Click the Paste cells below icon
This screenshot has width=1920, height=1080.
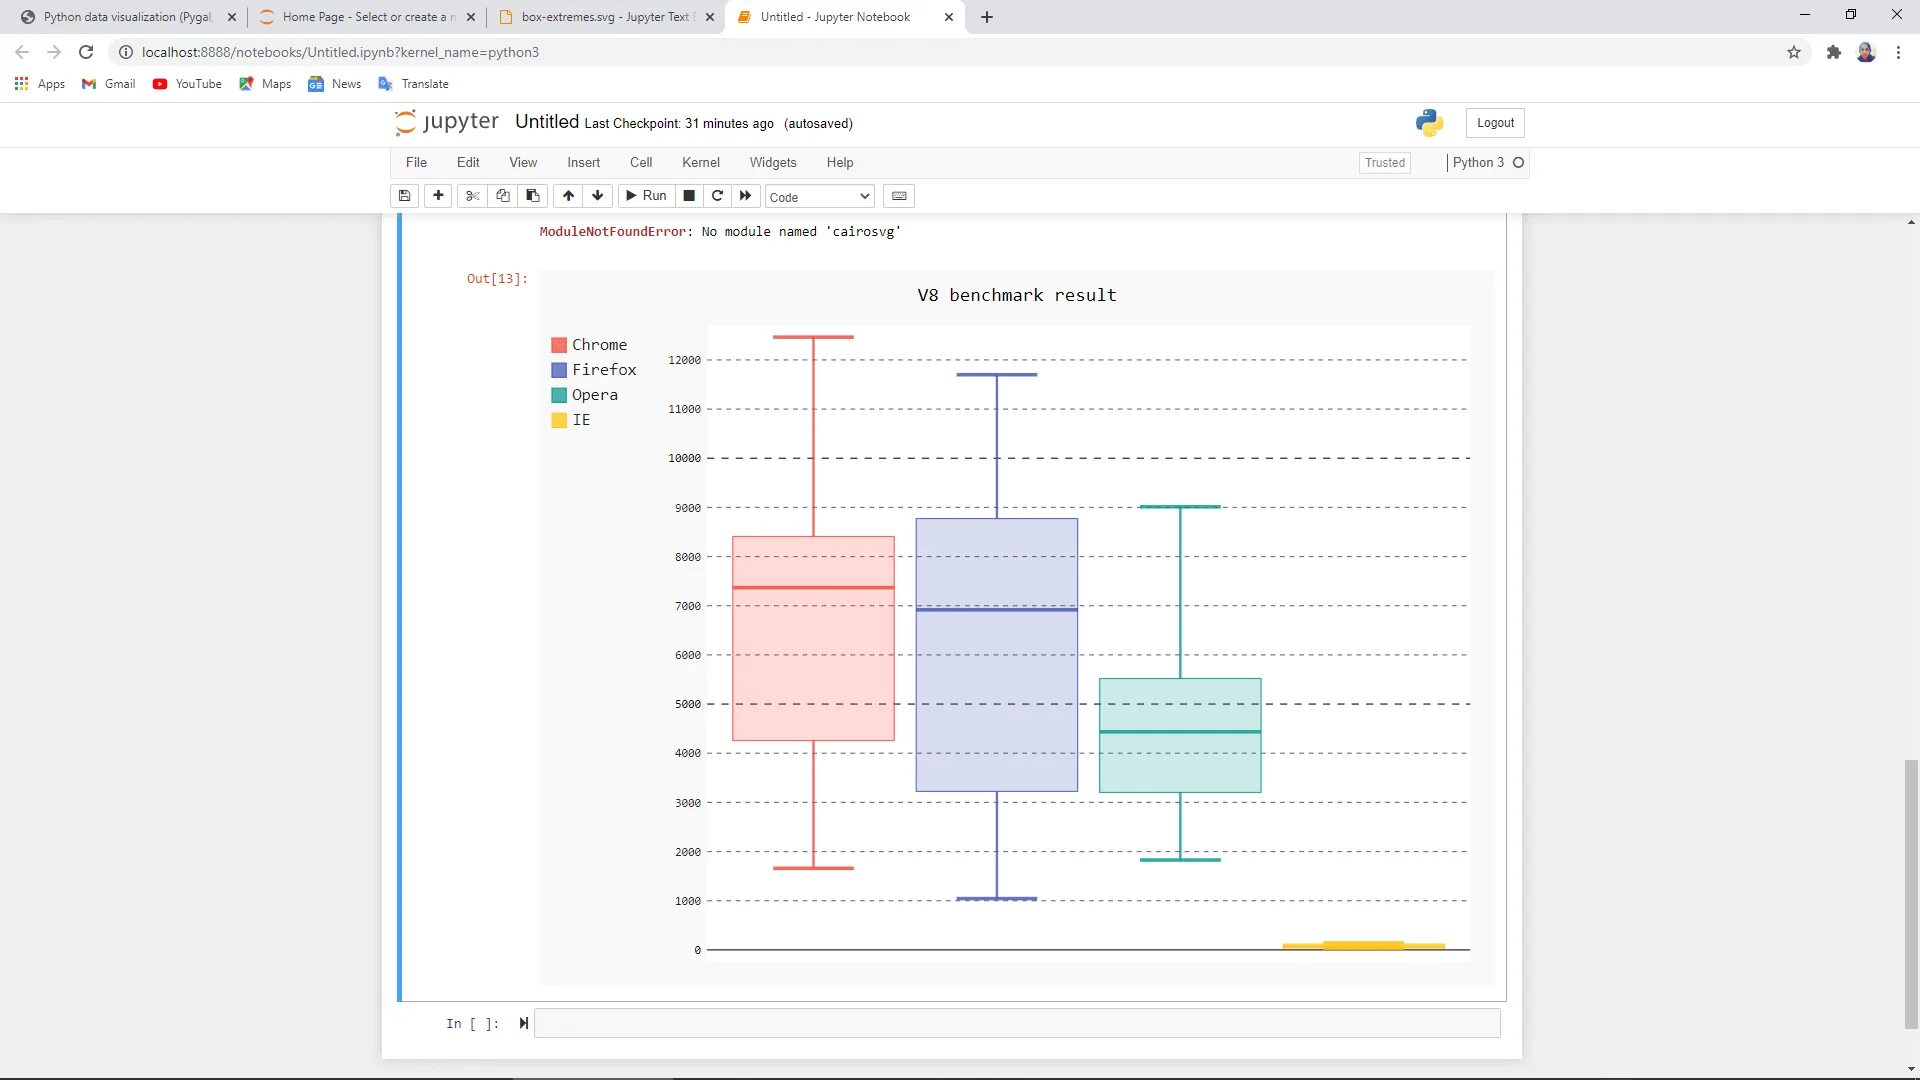pyautogui.click(x=533, y=195)
